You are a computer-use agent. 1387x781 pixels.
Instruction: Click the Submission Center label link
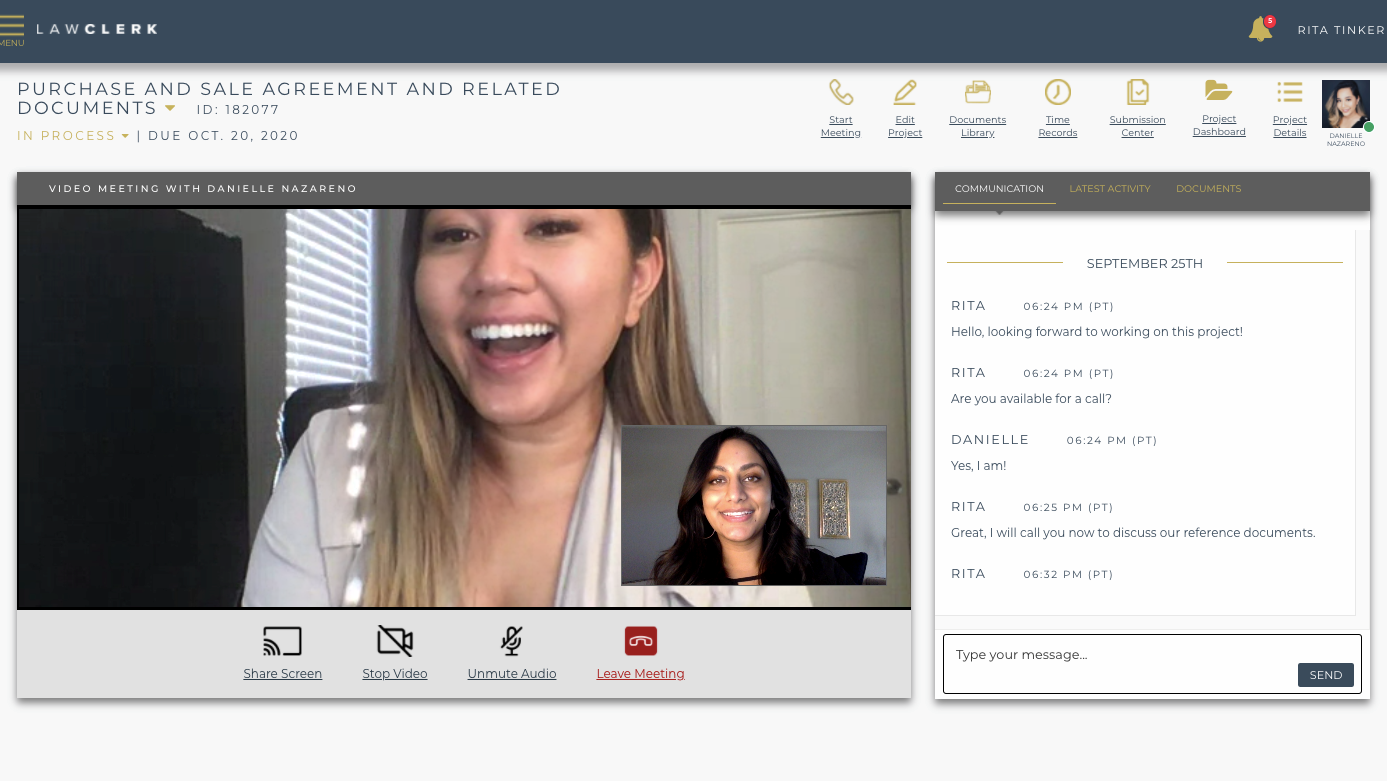point(1137,126)
